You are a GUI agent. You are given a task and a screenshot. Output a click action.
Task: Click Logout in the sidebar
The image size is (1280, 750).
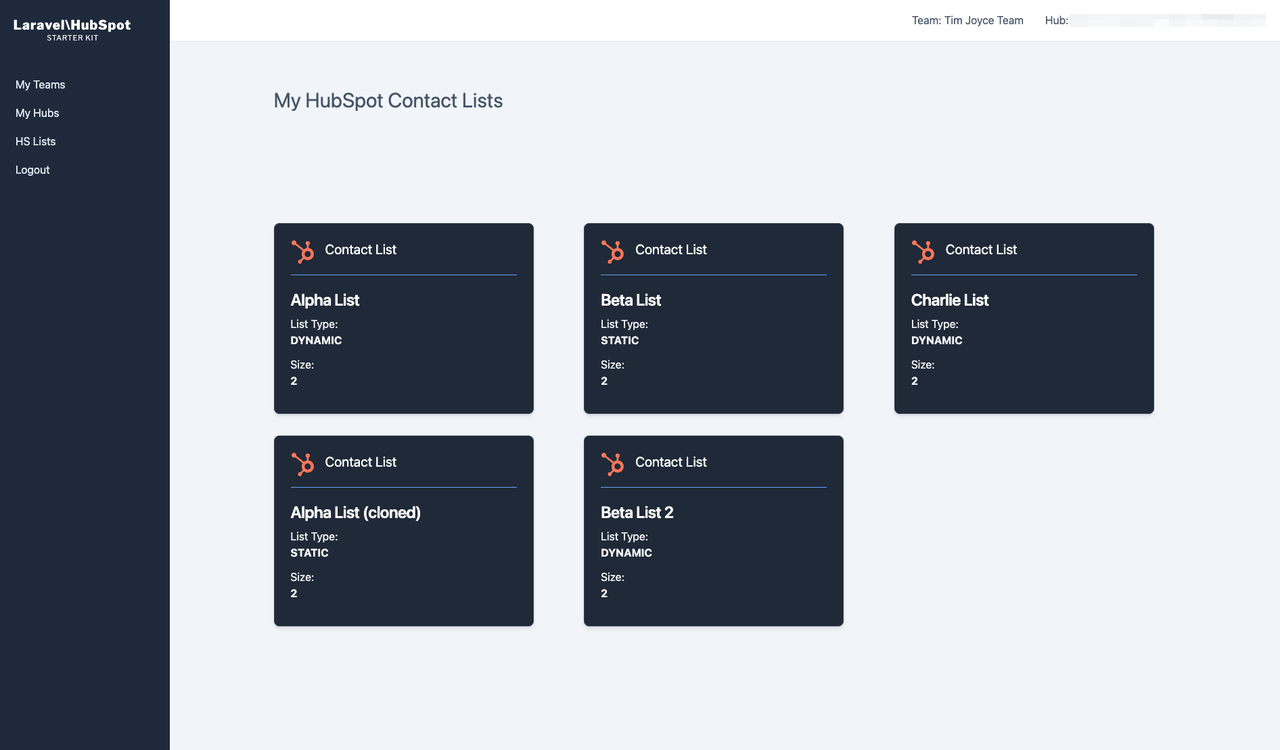[x=32, y=170]
